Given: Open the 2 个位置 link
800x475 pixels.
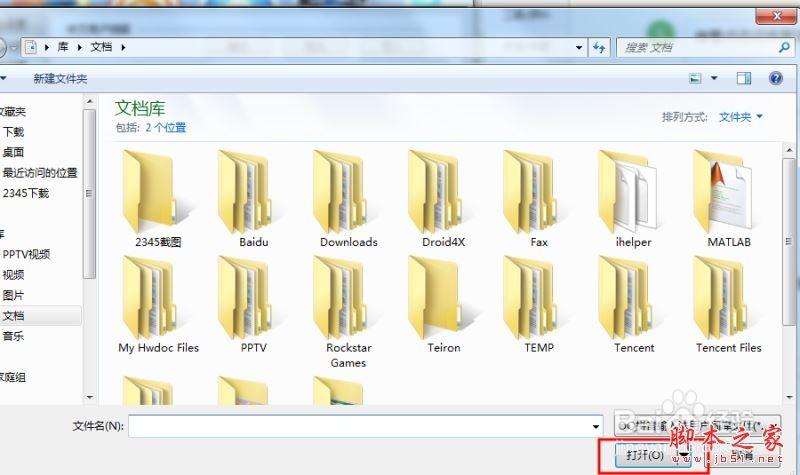Looking at the screenshot, I should [165, 128].
